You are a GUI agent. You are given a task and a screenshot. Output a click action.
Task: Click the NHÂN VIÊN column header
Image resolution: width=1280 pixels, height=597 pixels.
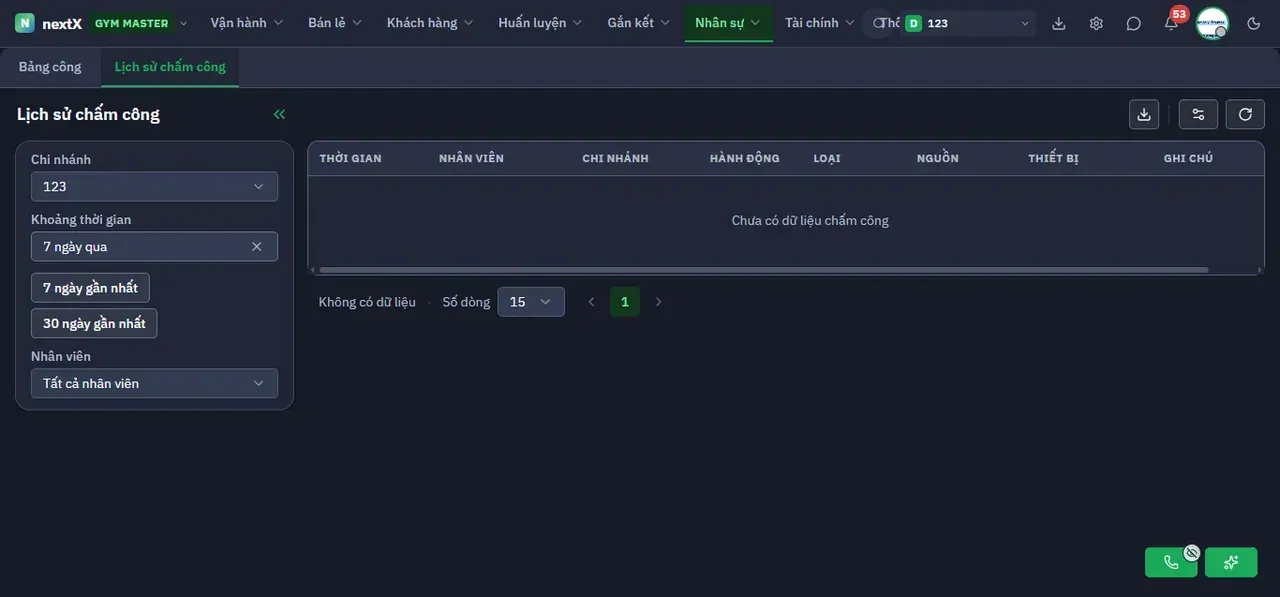(x=471, y=159)
